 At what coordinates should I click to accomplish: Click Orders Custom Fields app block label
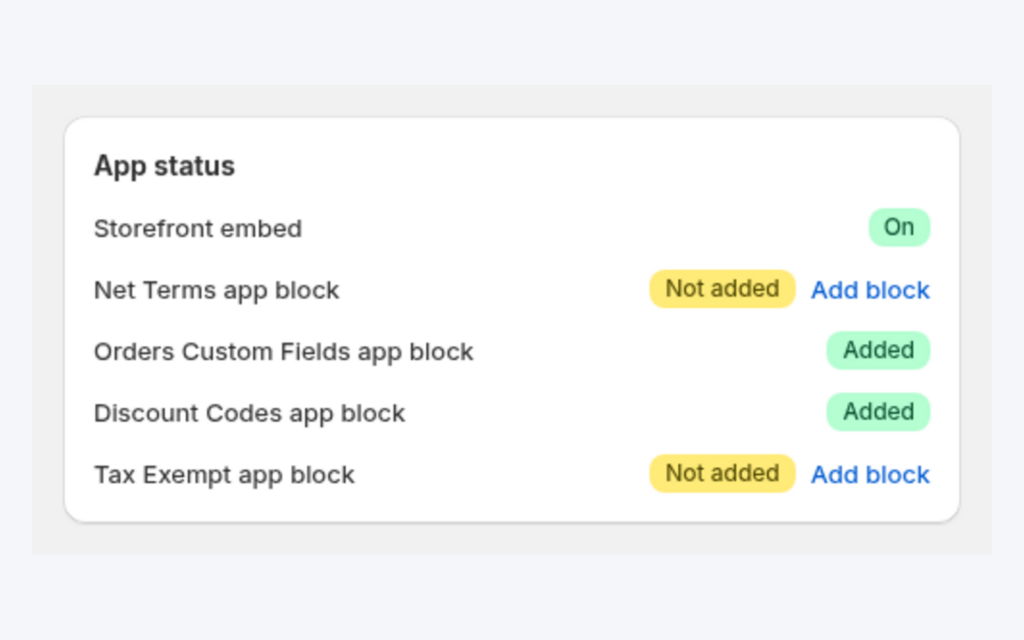(x=283, y=351)
